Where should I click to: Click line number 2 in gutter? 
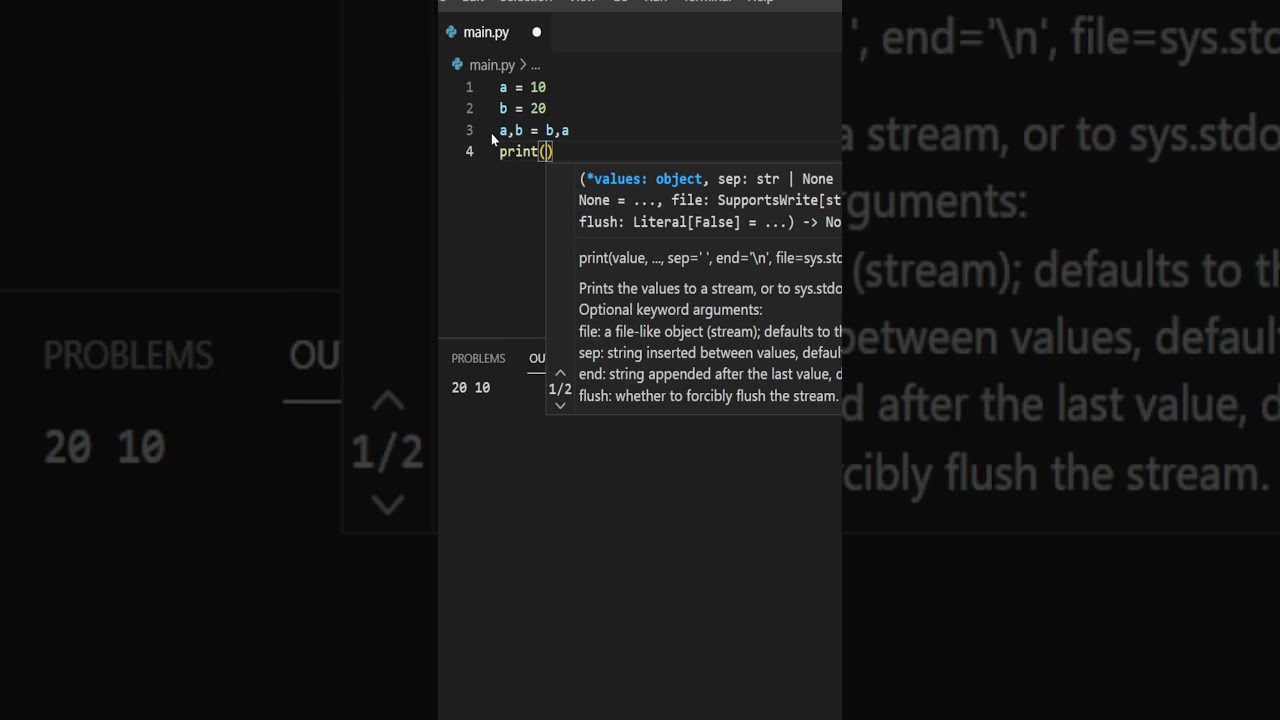pos(469,108)
